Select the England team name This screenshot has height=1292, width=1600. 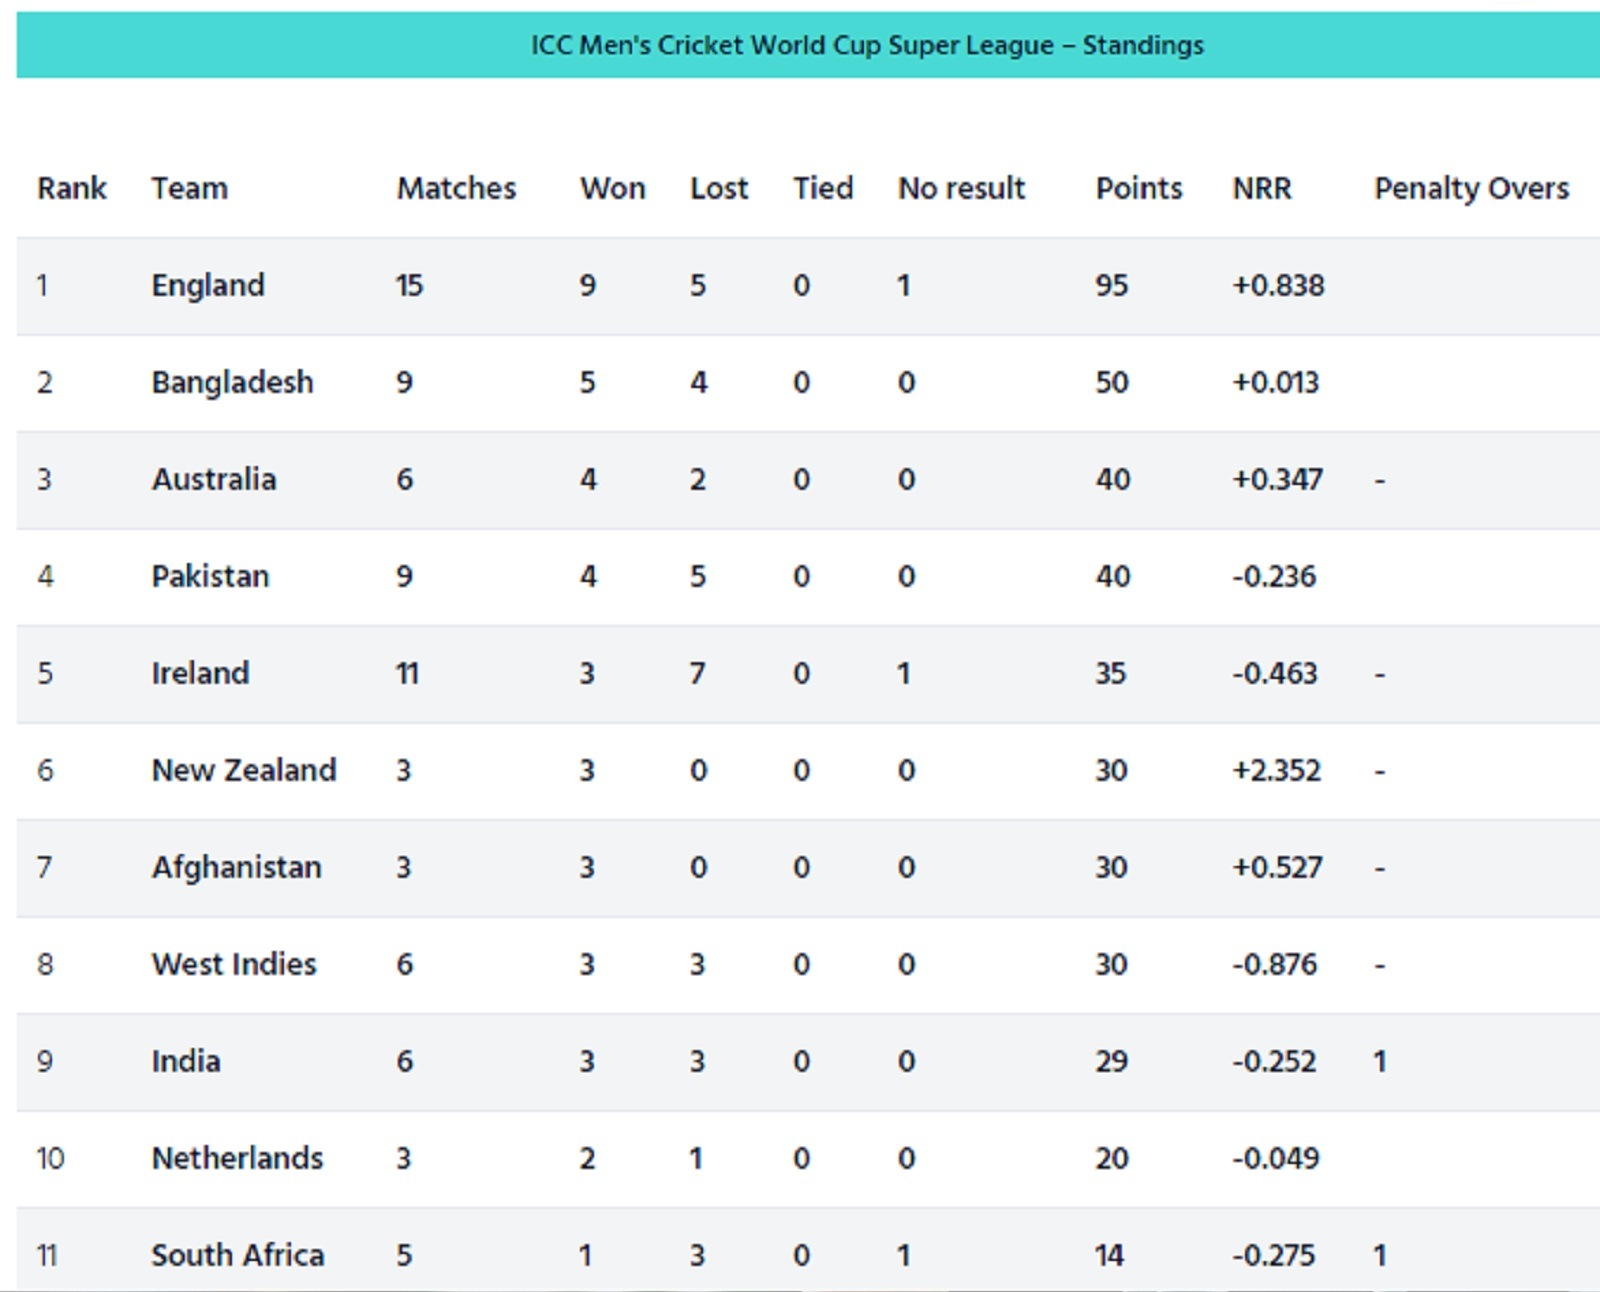pyautogui.click(x=208, y=286)
